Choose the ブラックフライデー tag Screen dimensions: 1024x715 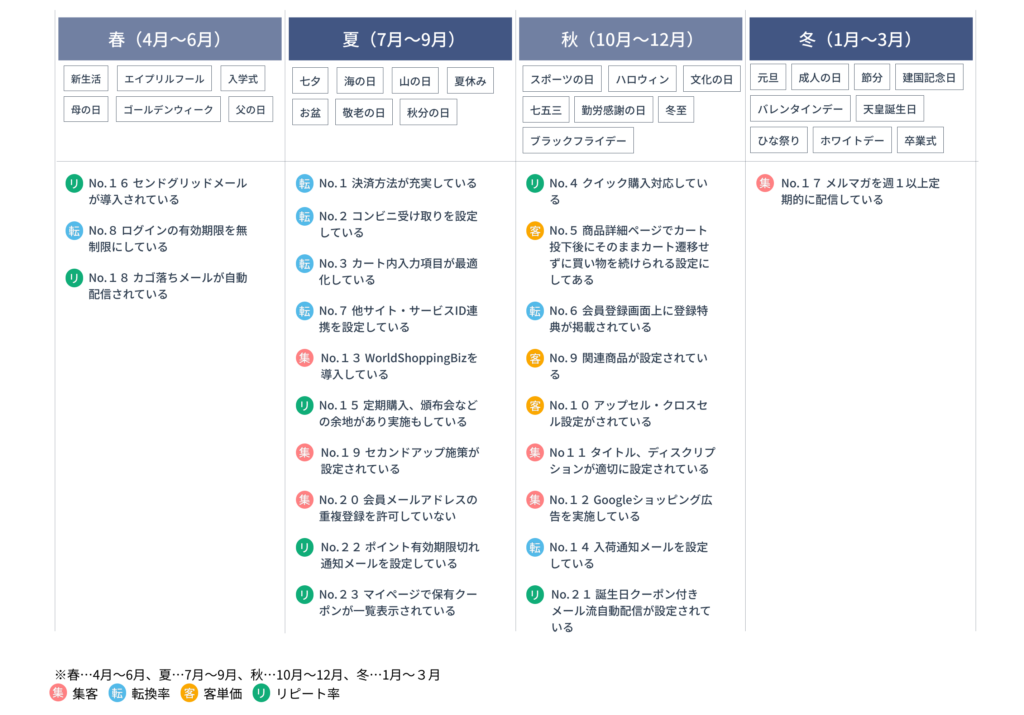coord(578,140)
